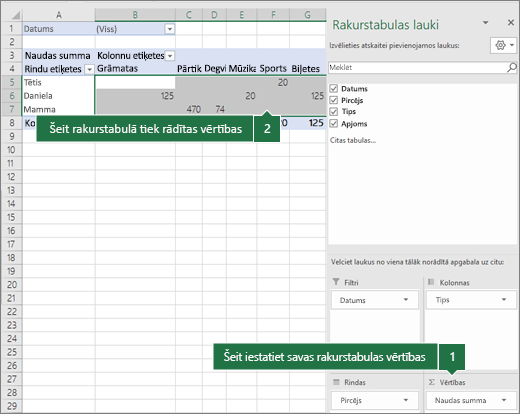
Task: Click the Mūzika column label cell
Action: click(x=242, y=69)
